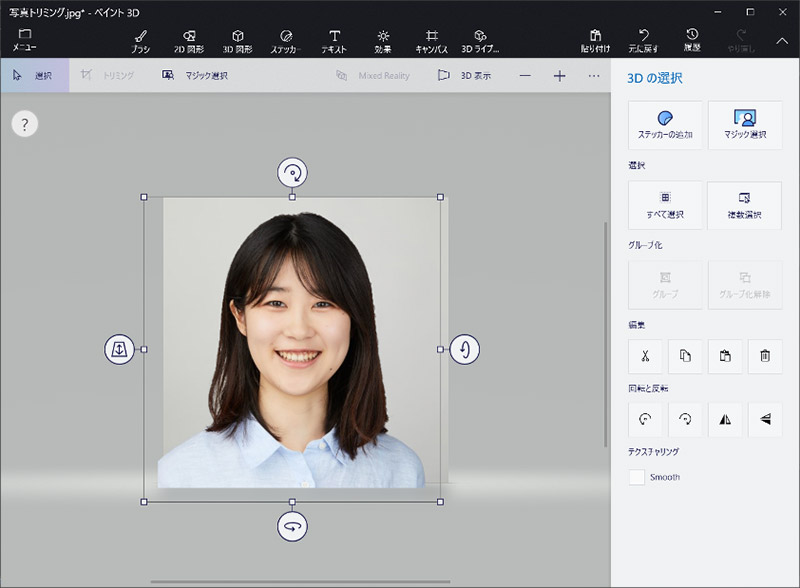Viewport: 800px width, 588px height.
Task: Click the ステッカーの追加 button
Action: (665, 125)
